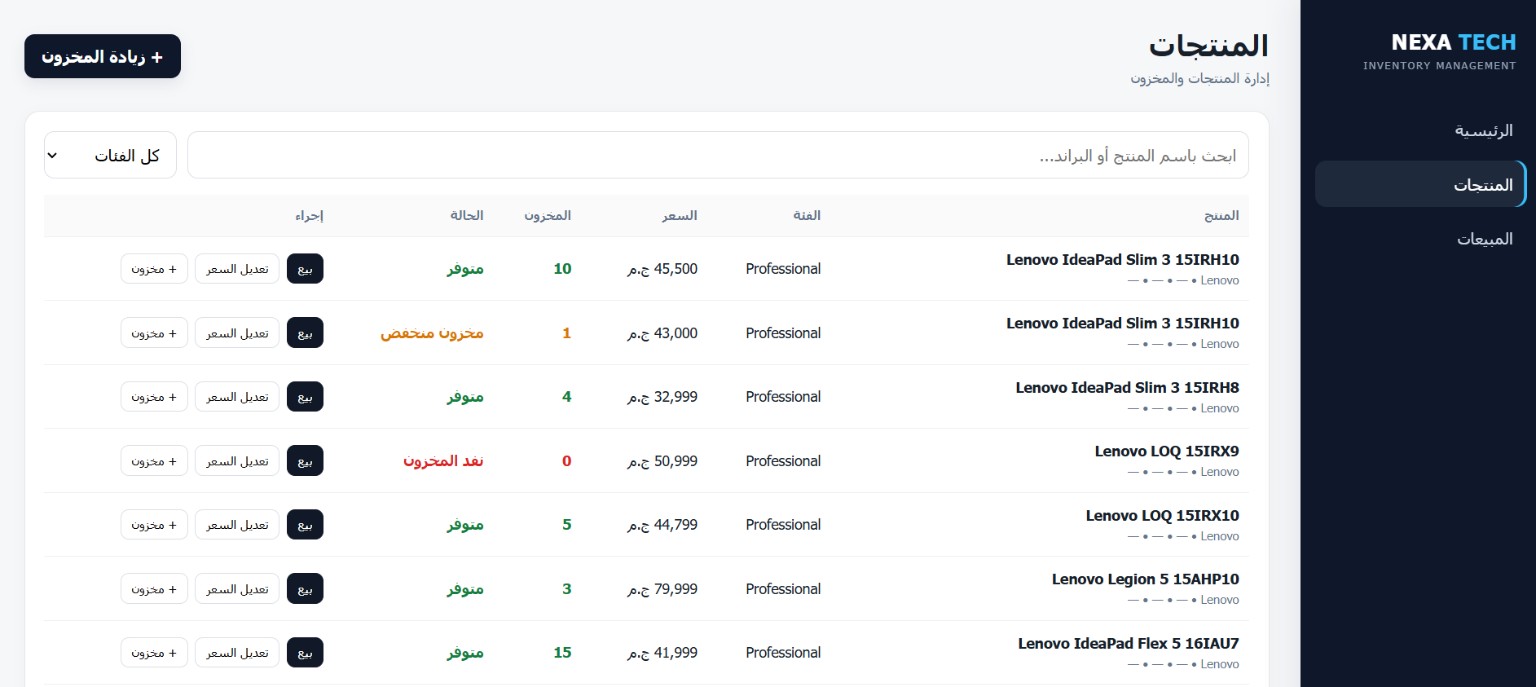Click the مخزون منخفض status label
The height and width of the screenshot is (687, 1536).
pos(432,332)
